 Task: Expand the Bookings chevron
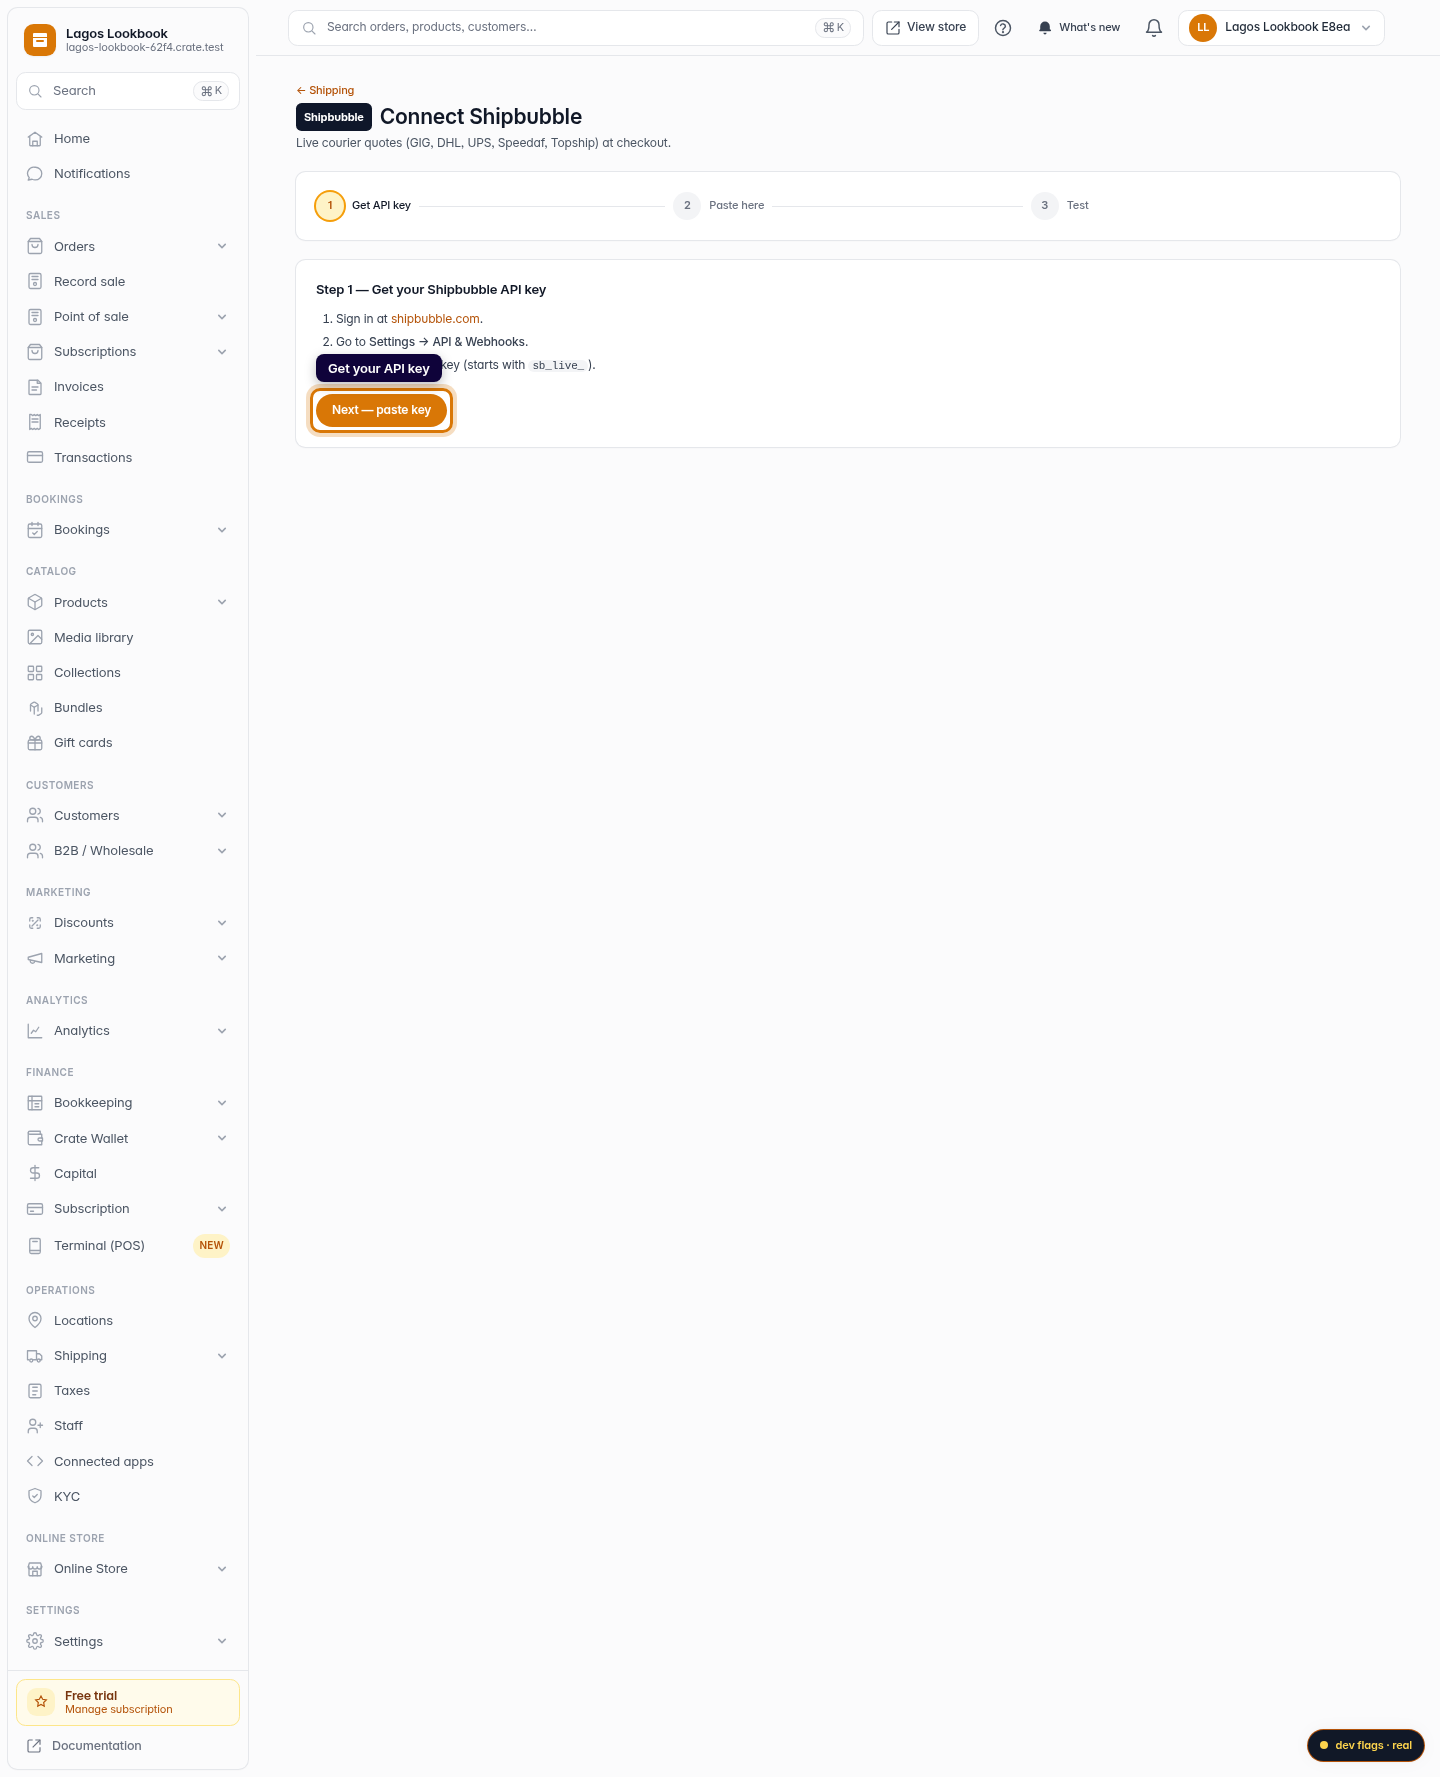[222, 530]
